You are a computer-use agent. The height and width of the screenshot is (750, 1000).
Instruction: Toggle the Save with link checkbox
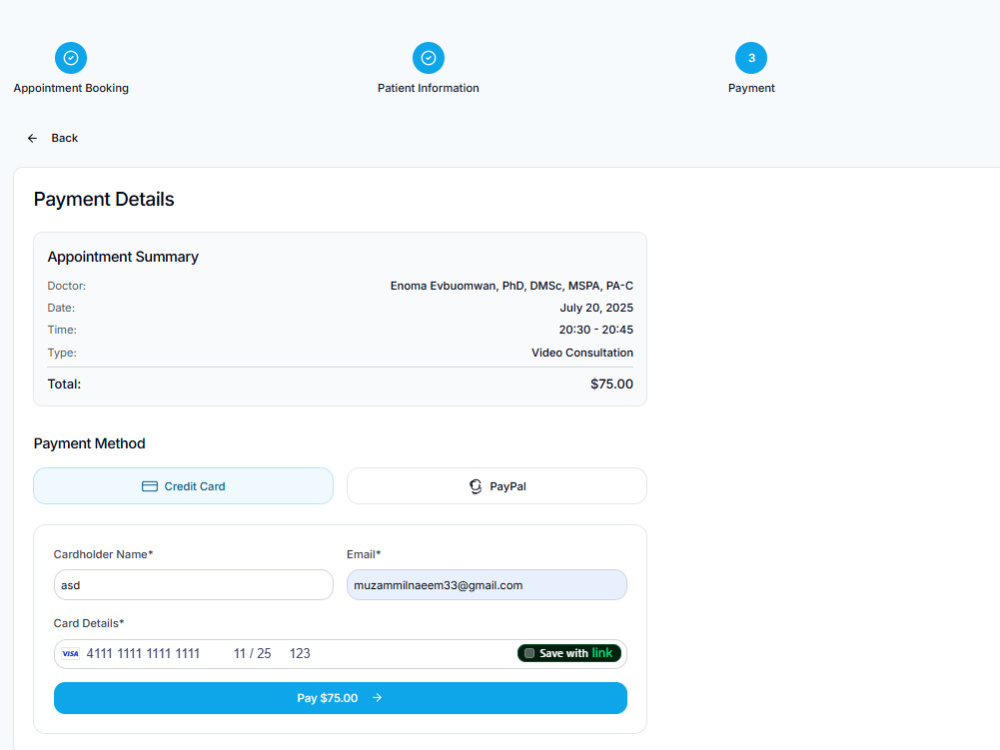[529, 653]
